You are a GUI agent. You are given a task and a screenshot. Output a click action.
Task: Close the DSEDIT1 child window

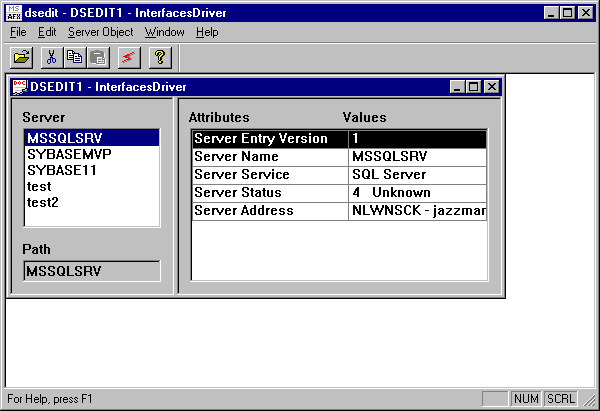click(x=492, y=87)
